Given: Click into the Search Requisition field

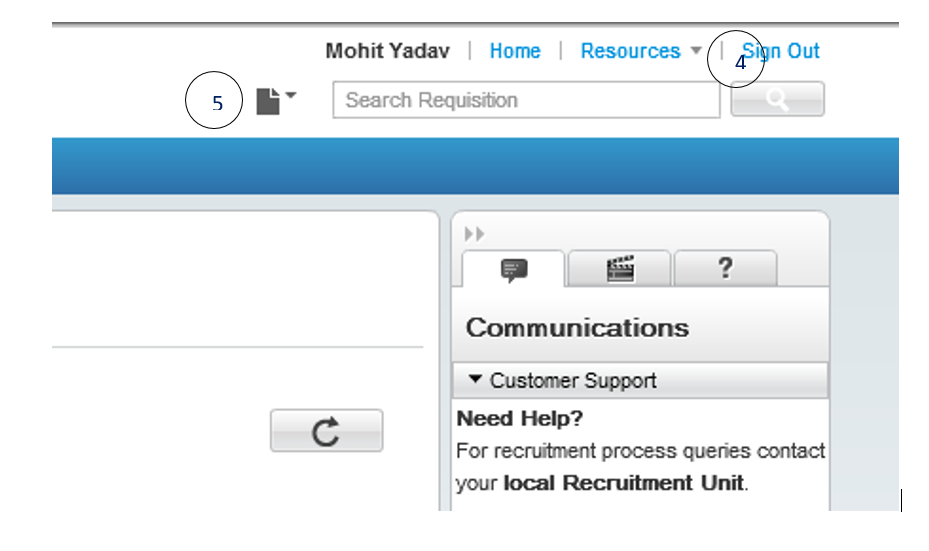Looking at the screenshot, I should coord(525,100).
